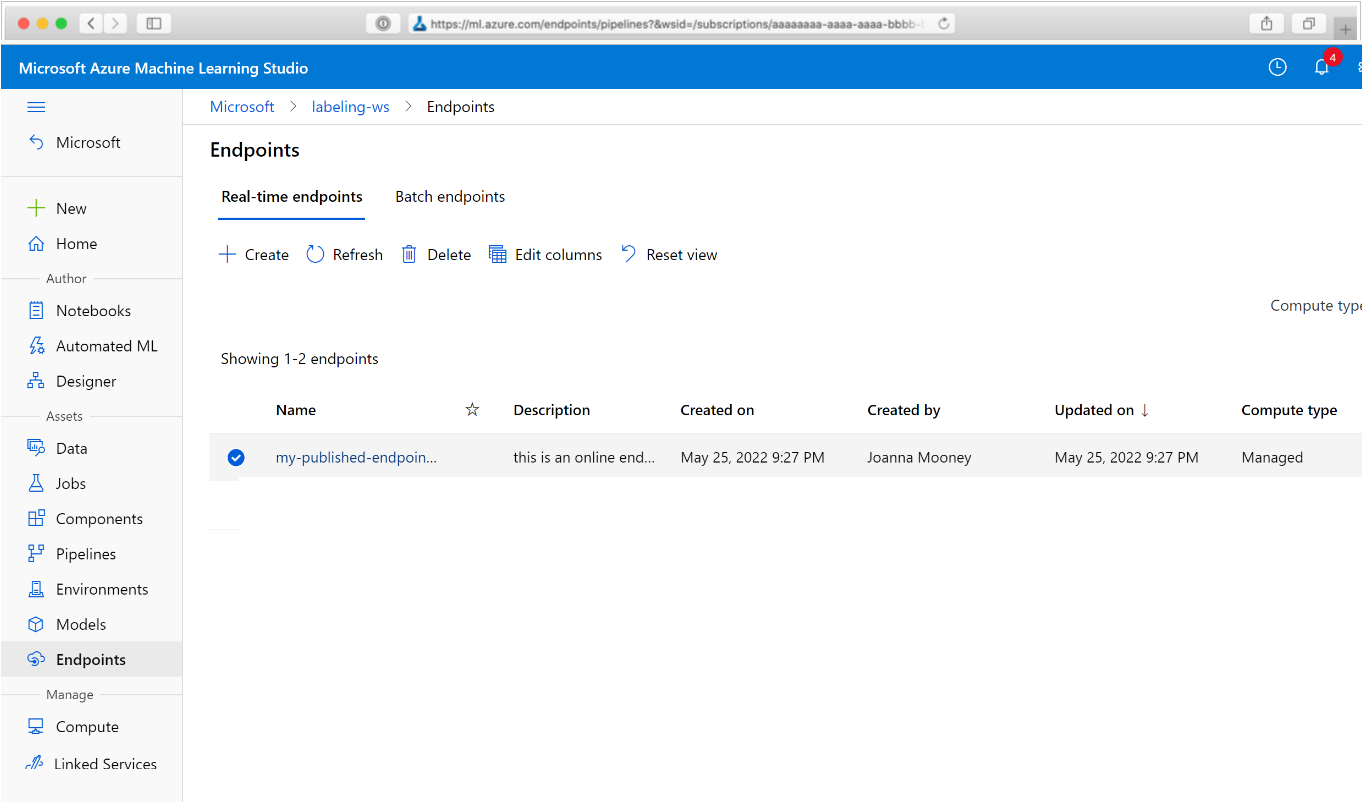Click the Safari share icon
The width and height of the screenshot is (1362, 802).
(1267, 23)
